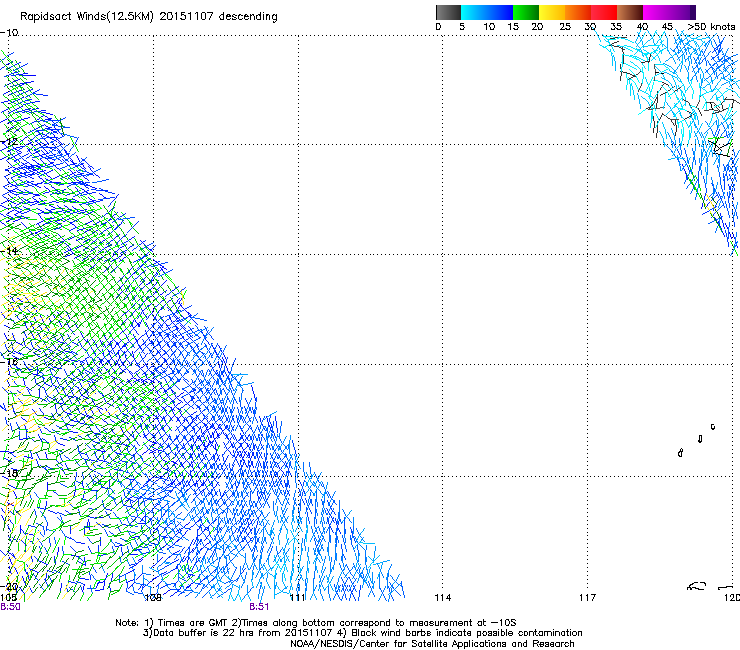Click the gray 0-5 knots color band
Screen dimensions: 740x650
coord(448,12)
